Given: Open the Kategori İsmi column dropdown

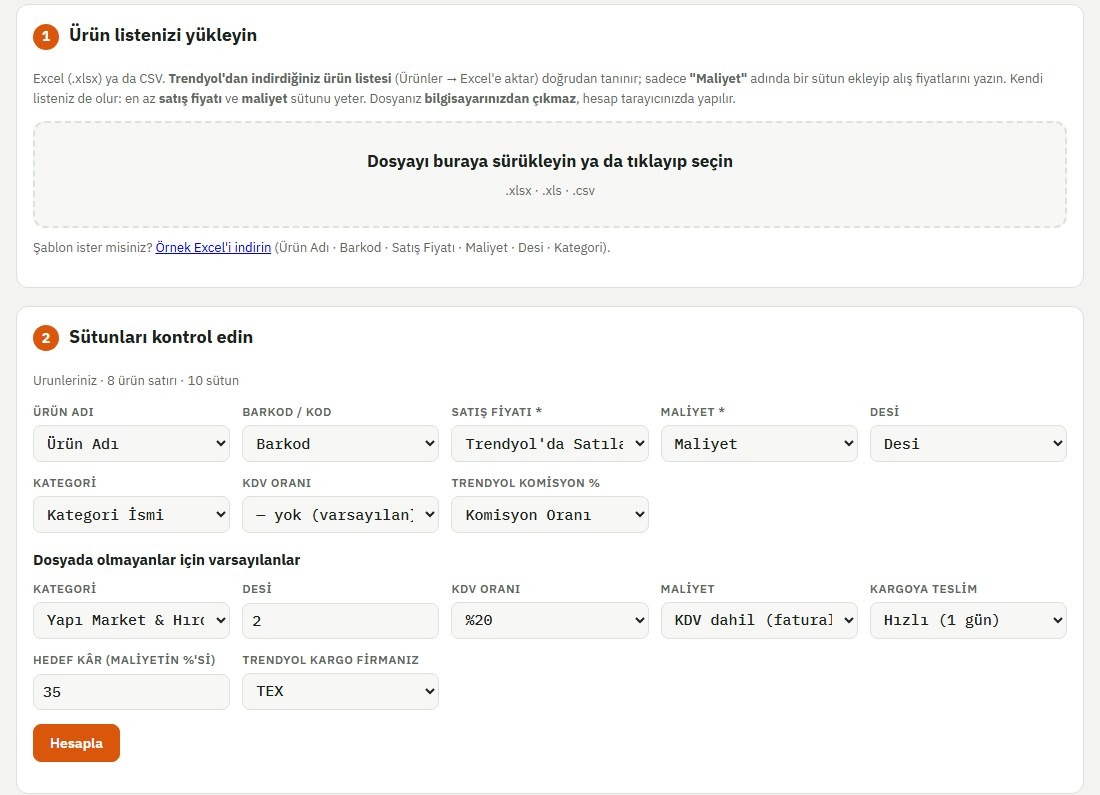Looking at the screenshot, I should point(131,514).
